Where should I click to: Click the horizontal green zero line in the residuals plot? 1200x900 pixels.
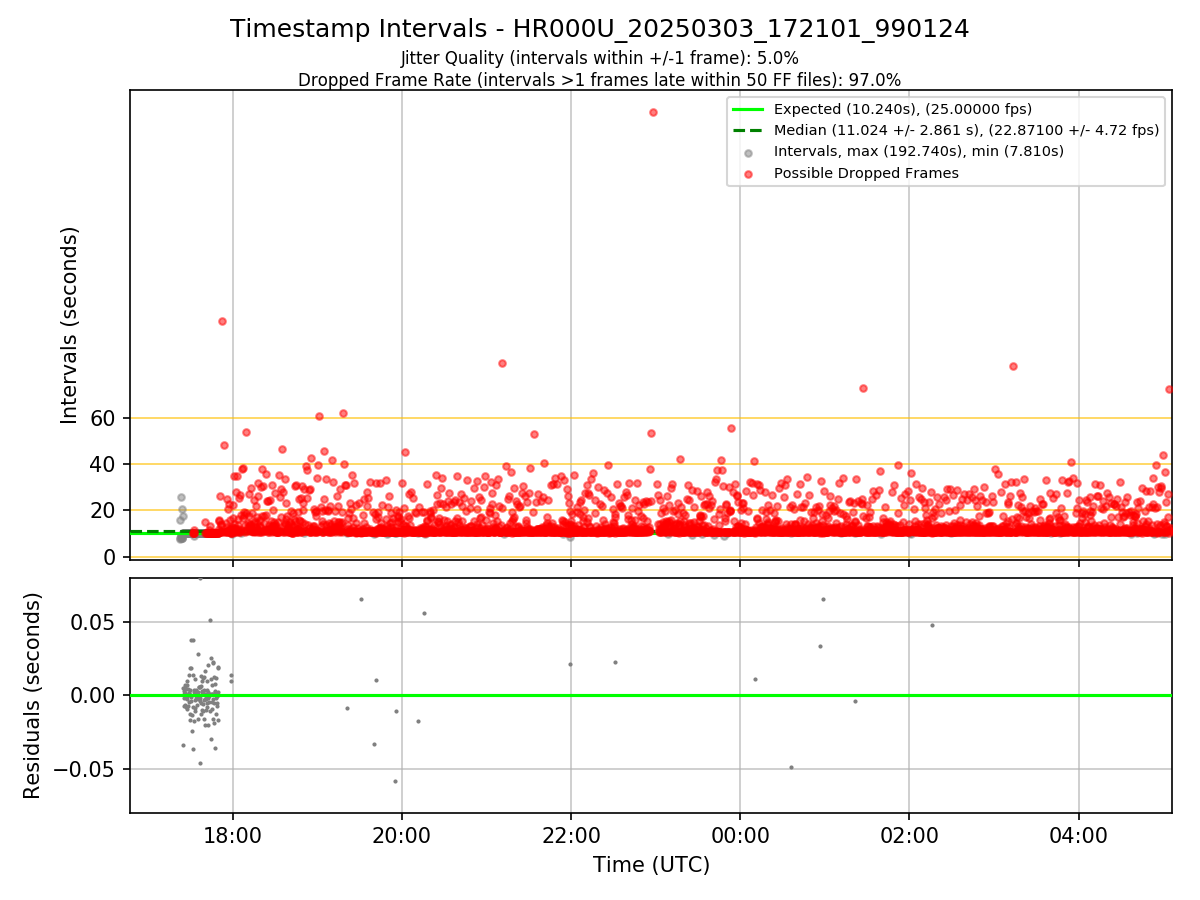[x=651, y=695]
